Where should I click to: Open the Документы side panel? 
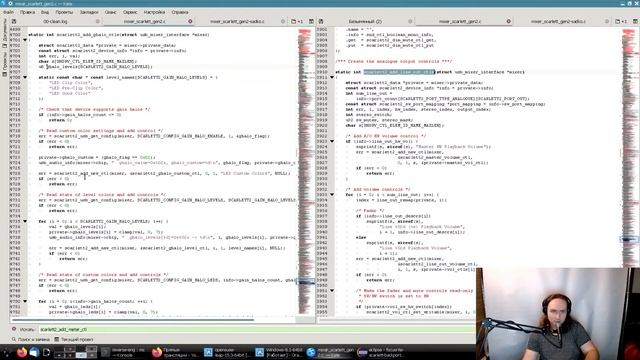[x=4, y=33]
